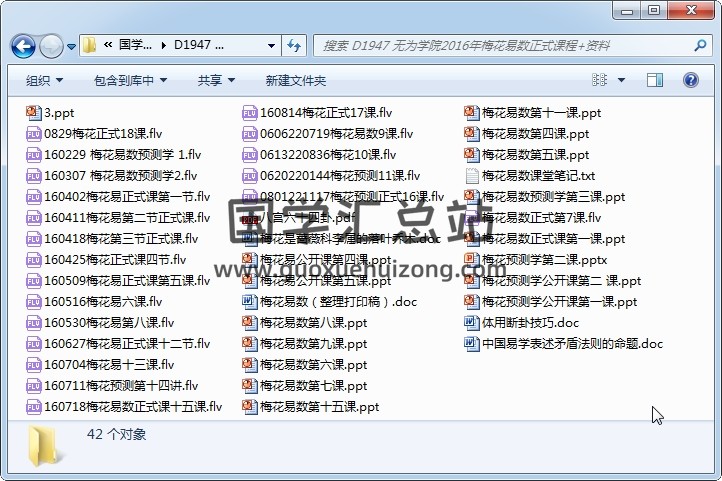Toggle the preview pane button
The width and height of the screenshot is (722, 481).
tap(657, 80)
